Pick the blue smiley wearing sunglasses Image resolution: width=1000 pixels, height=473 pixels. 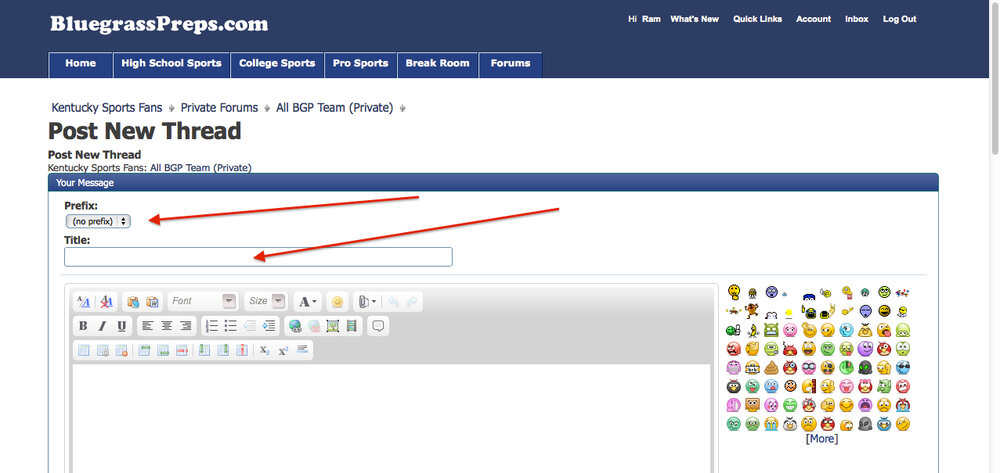[x=902, y=367]
